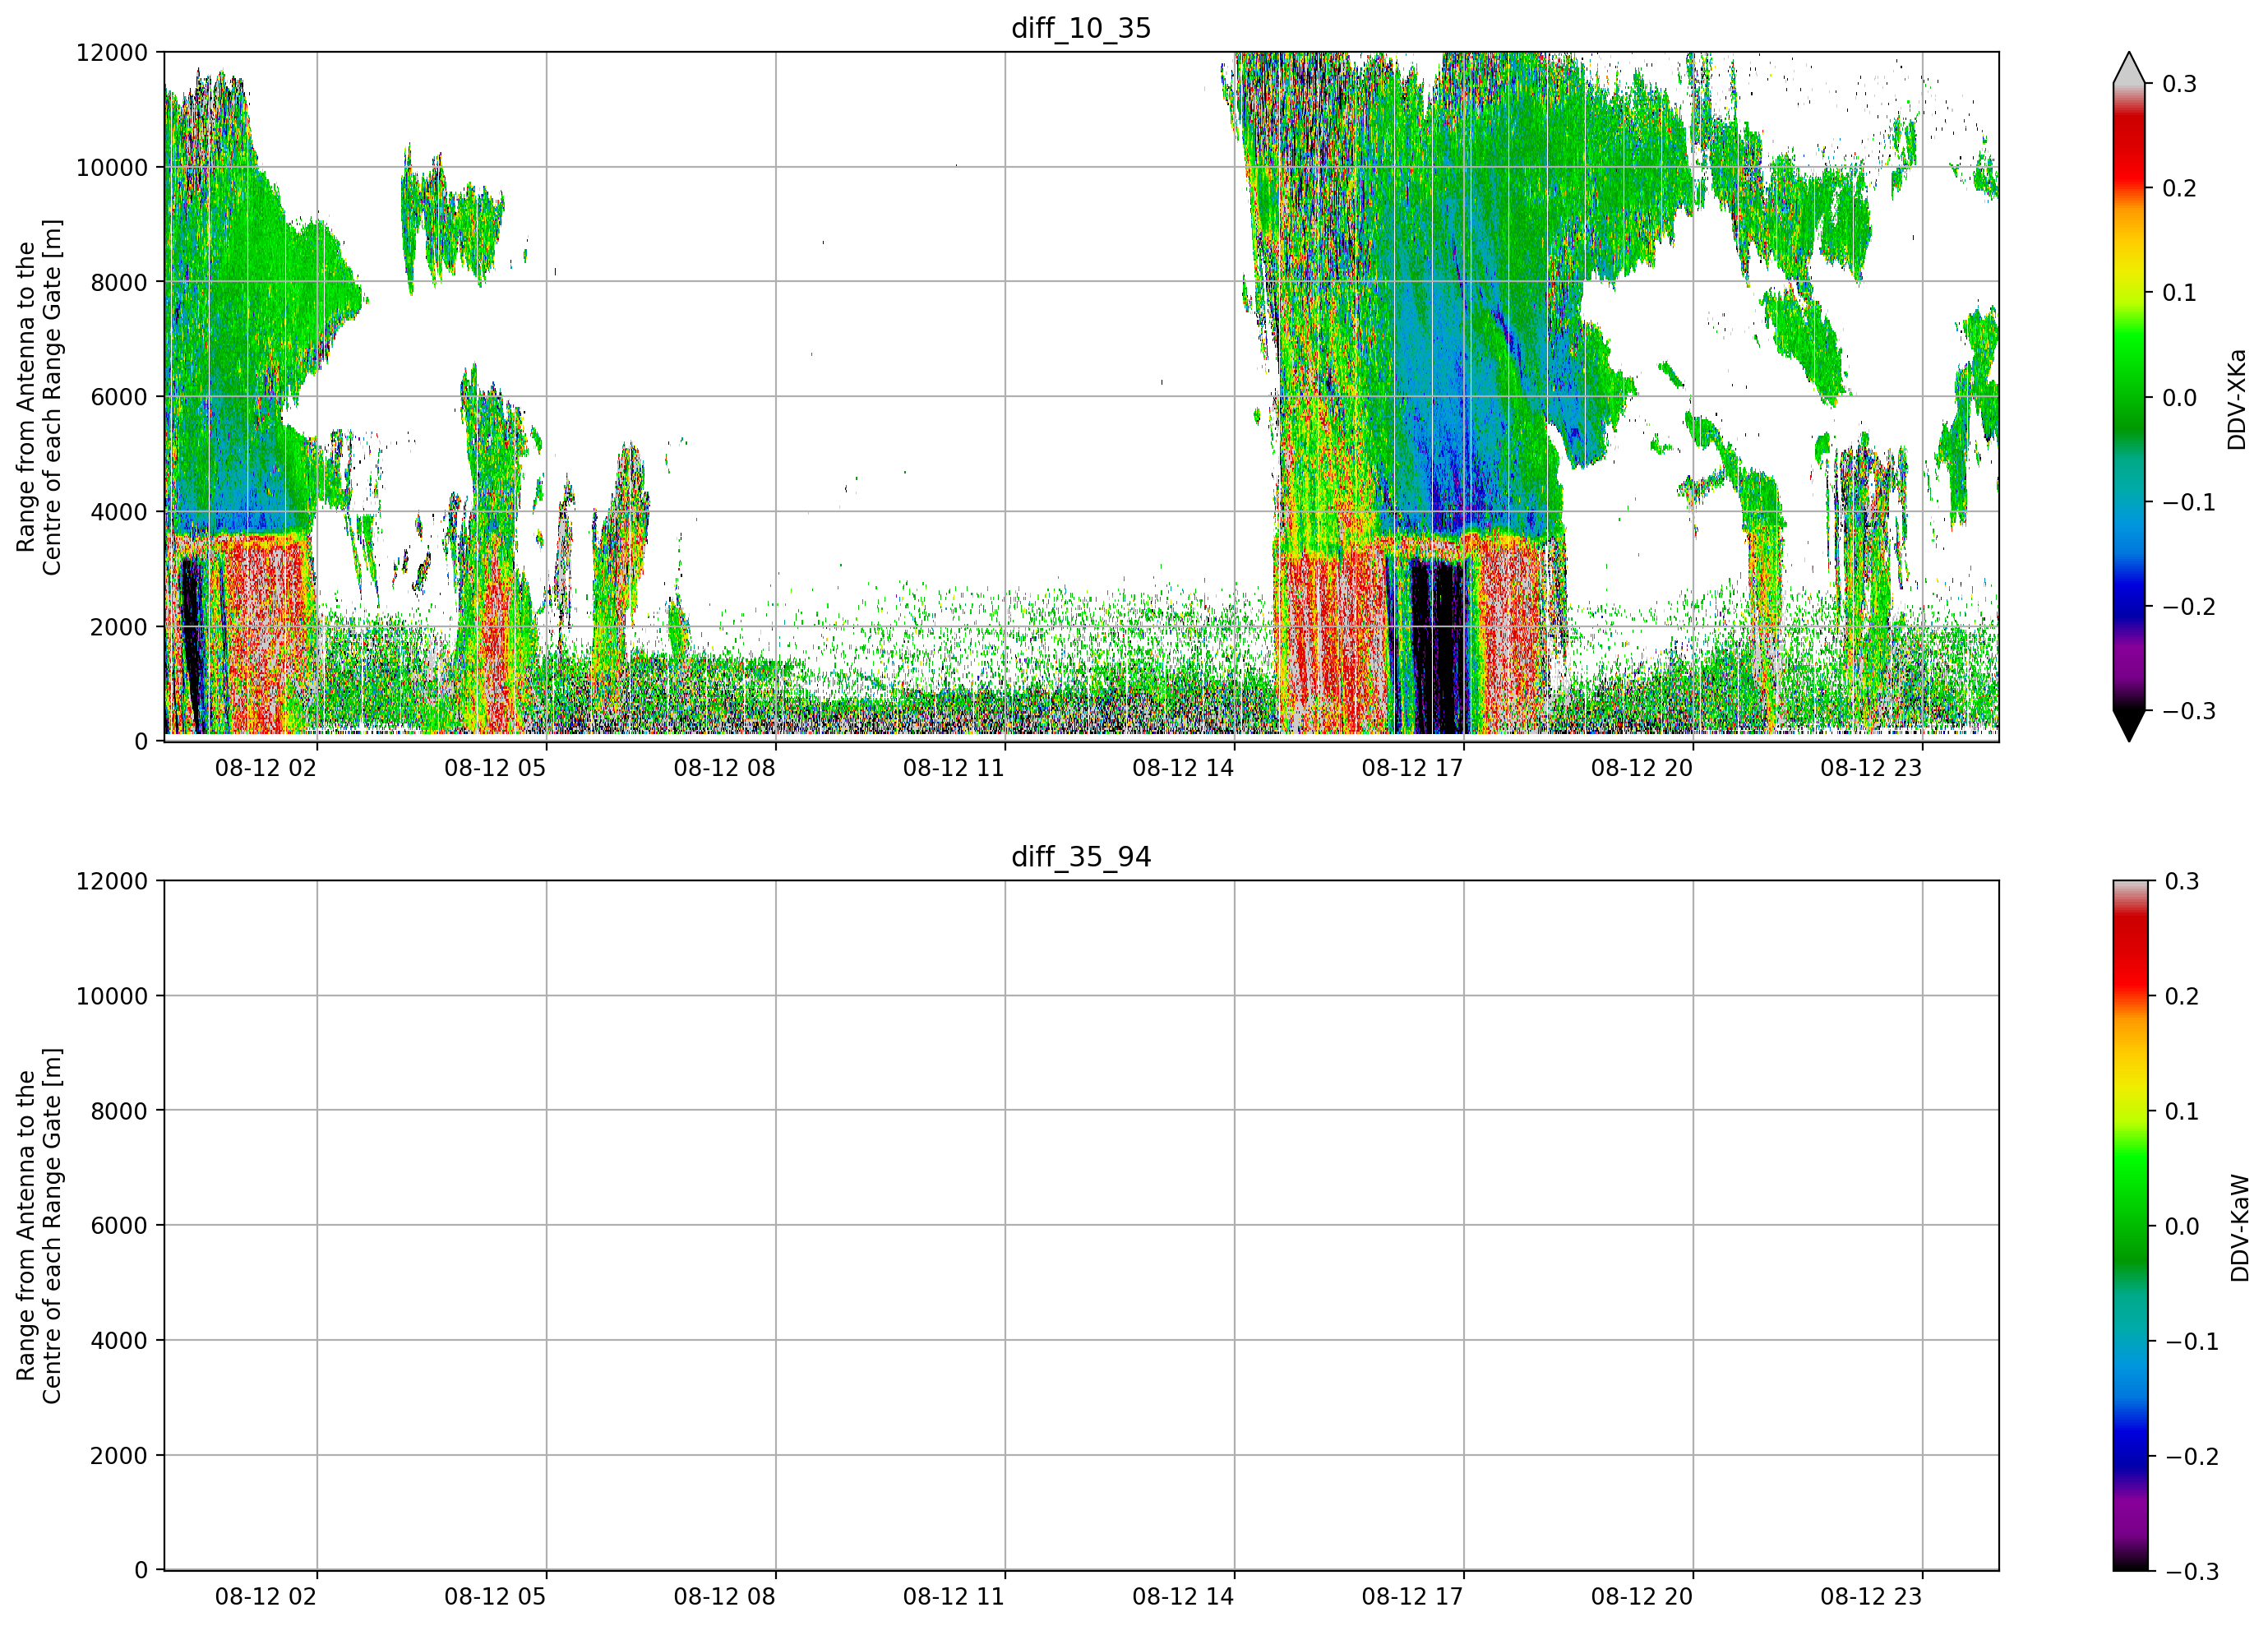This screenshot has height=1626, width=2268.
Task: Click the diff_10_35 y-axis range label
Action: (39, 397)
